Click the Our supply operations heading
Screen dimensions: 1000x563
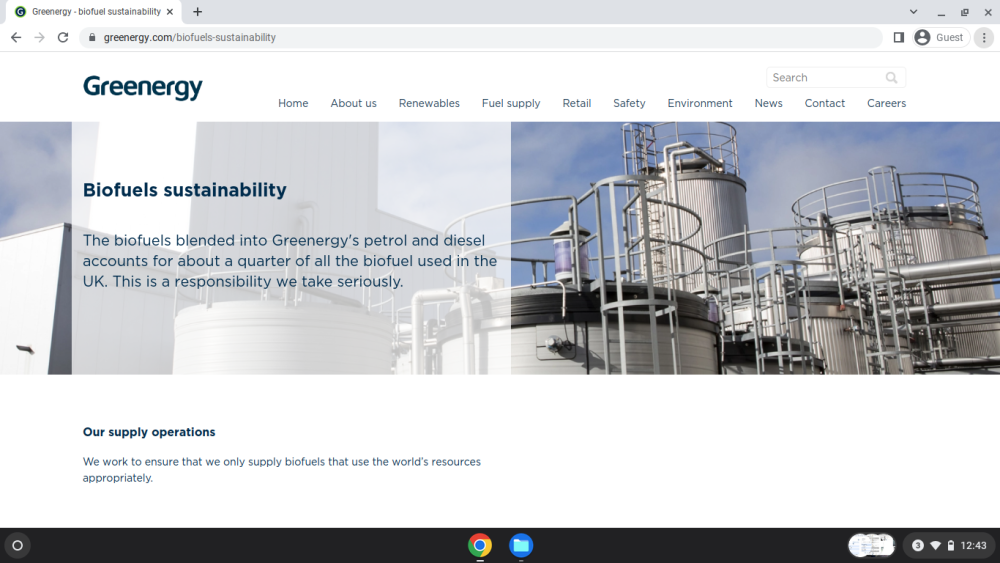point(149,432)
